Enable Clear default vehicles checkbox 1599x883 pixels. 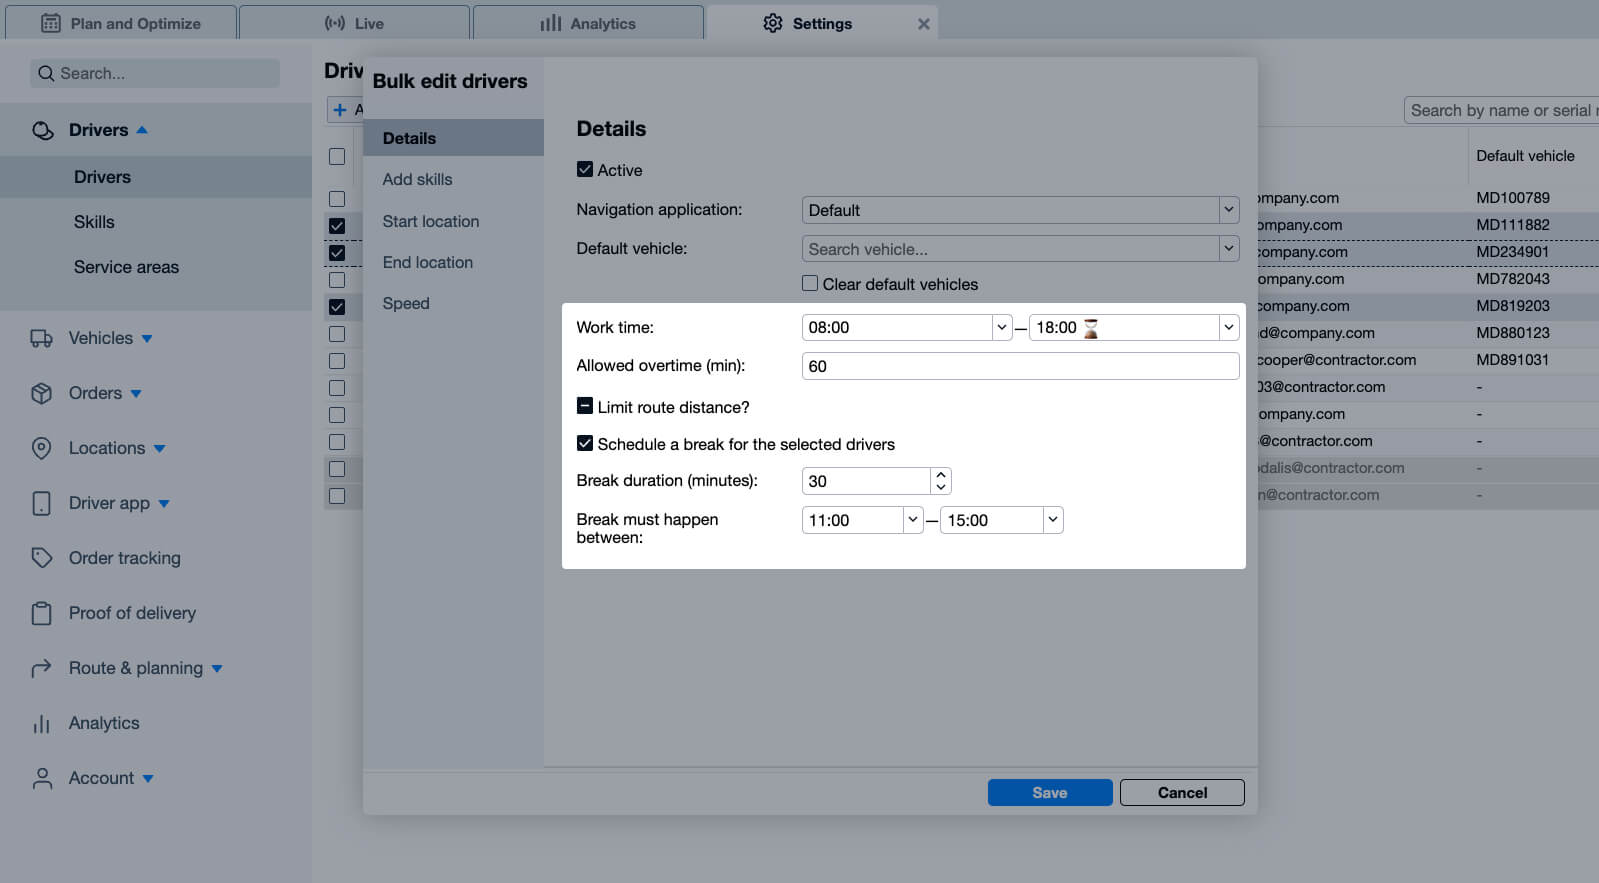click(x=810, y=284)
